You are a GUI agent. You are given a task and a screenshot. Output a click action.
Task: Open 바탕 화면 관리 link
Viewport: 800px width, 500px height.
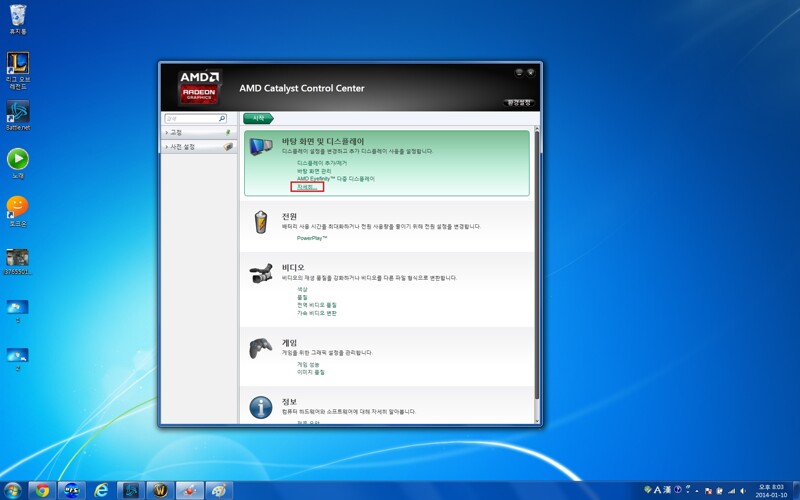pyautogui.click(x=314, y=171)
